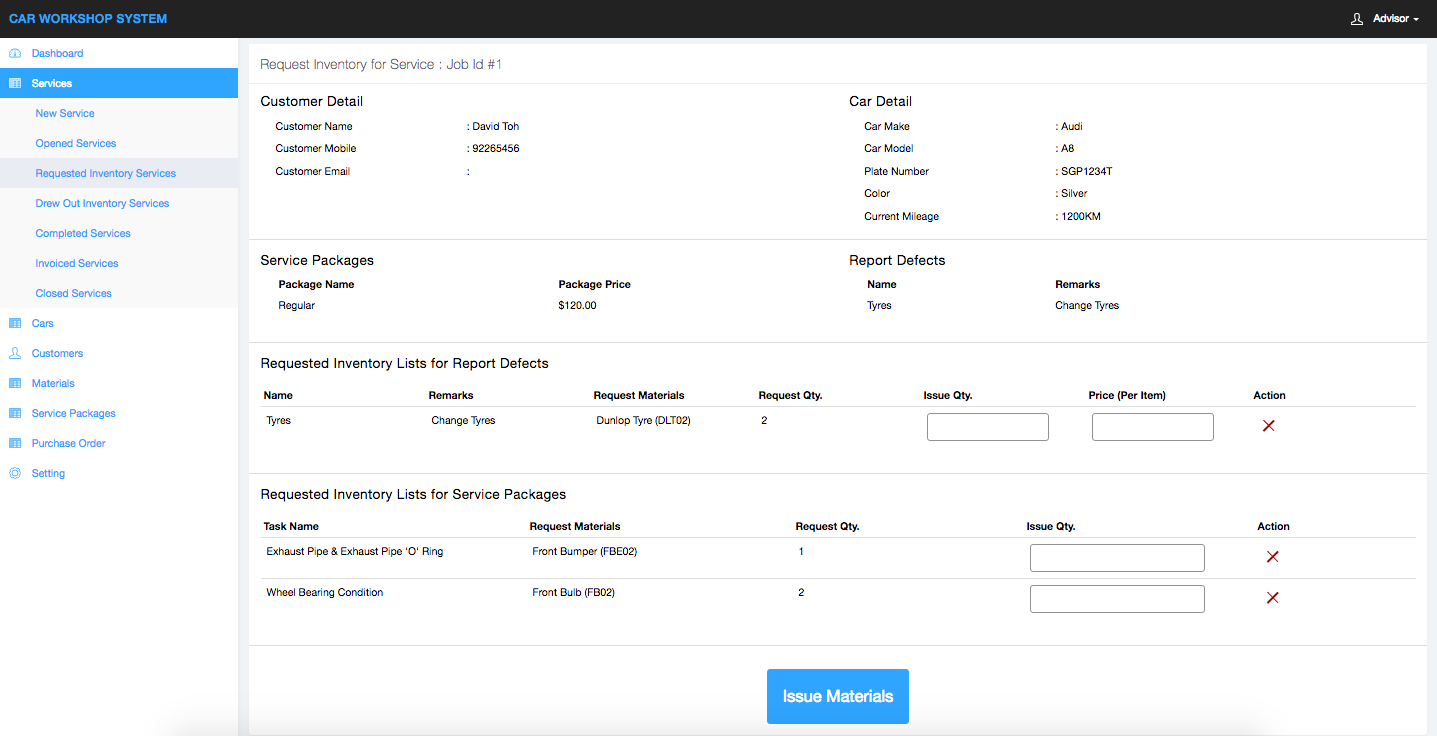
Task: Click Issue Qty field for Front Bulb
Action: coord(1116,599)
